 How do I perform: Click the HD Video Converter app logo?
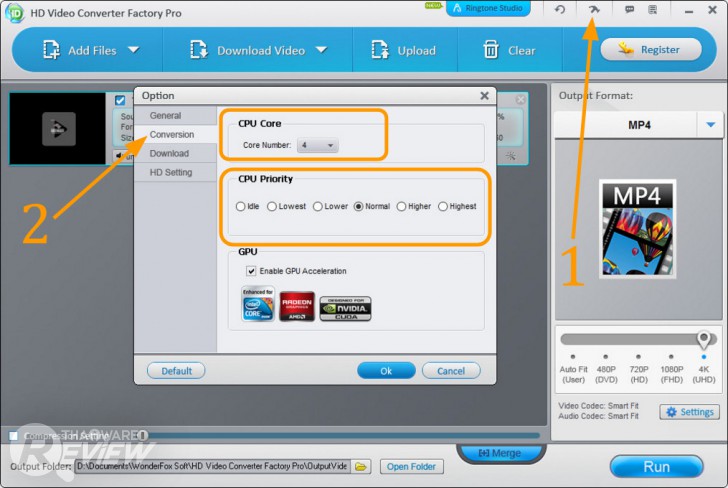14,13
